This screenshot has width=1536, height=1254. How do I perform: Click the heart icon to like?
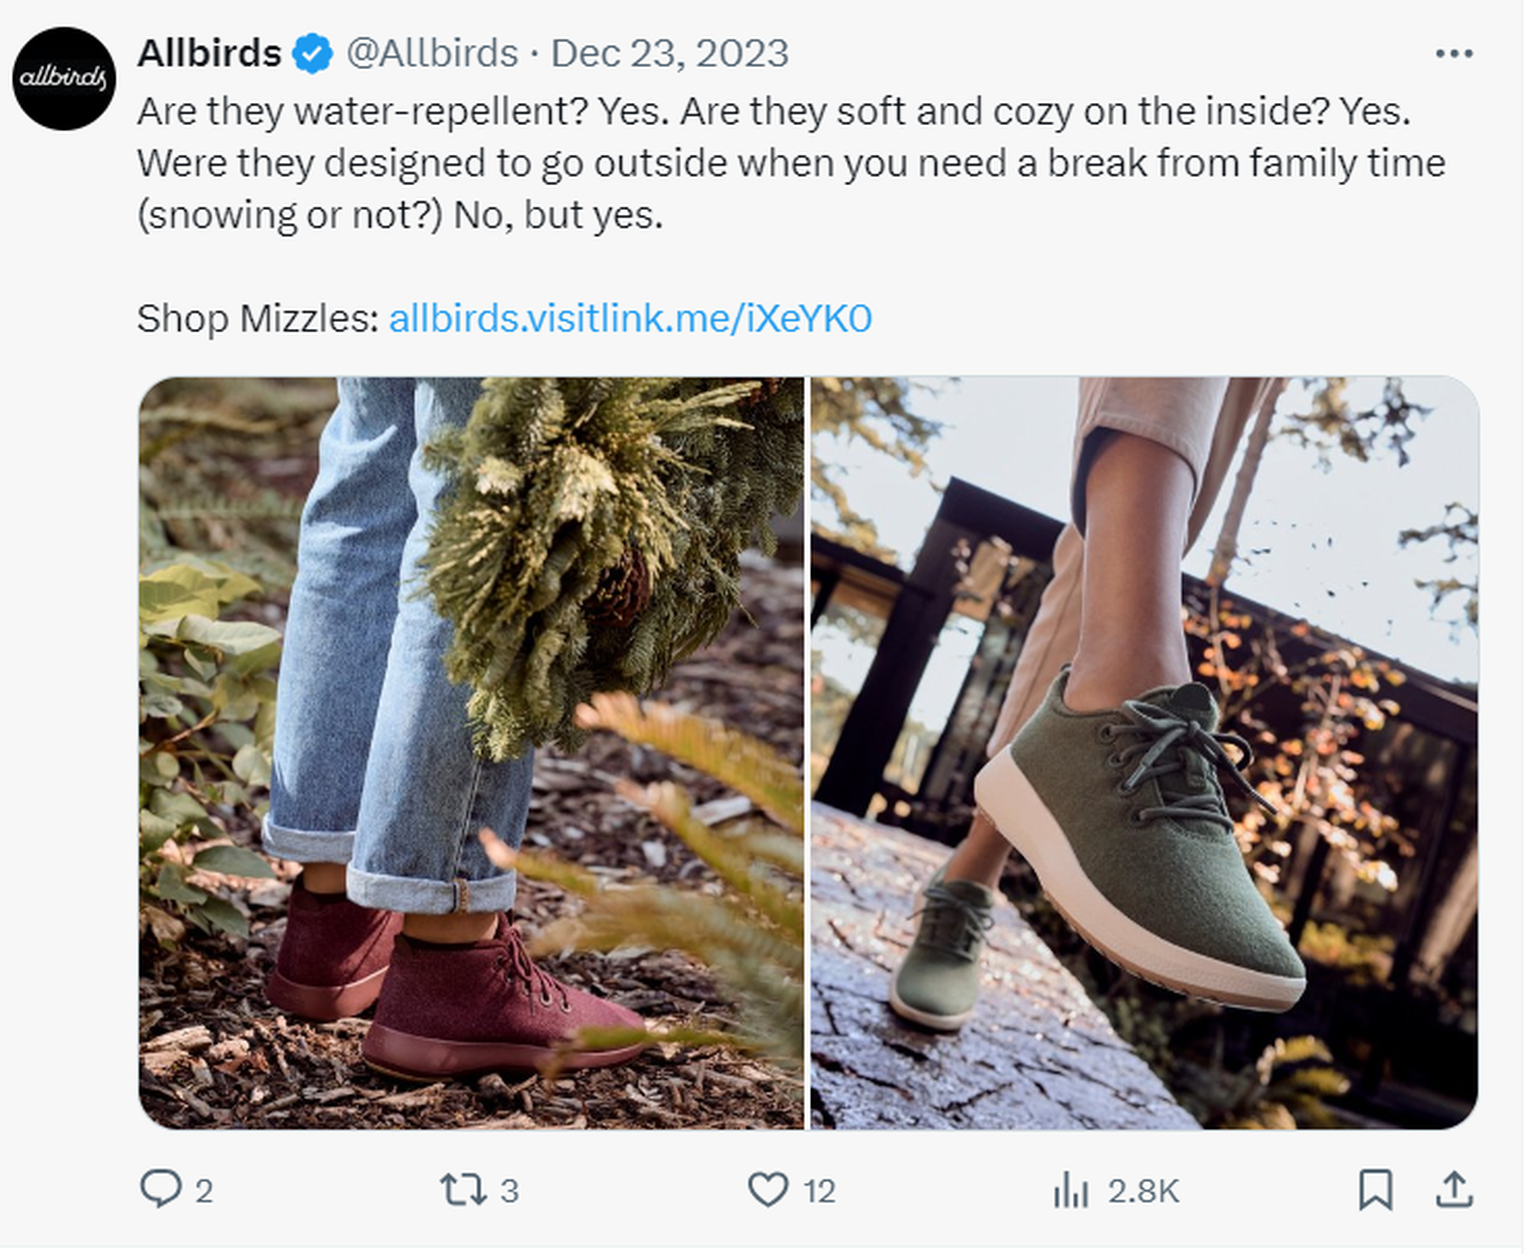pos(768,1190)
